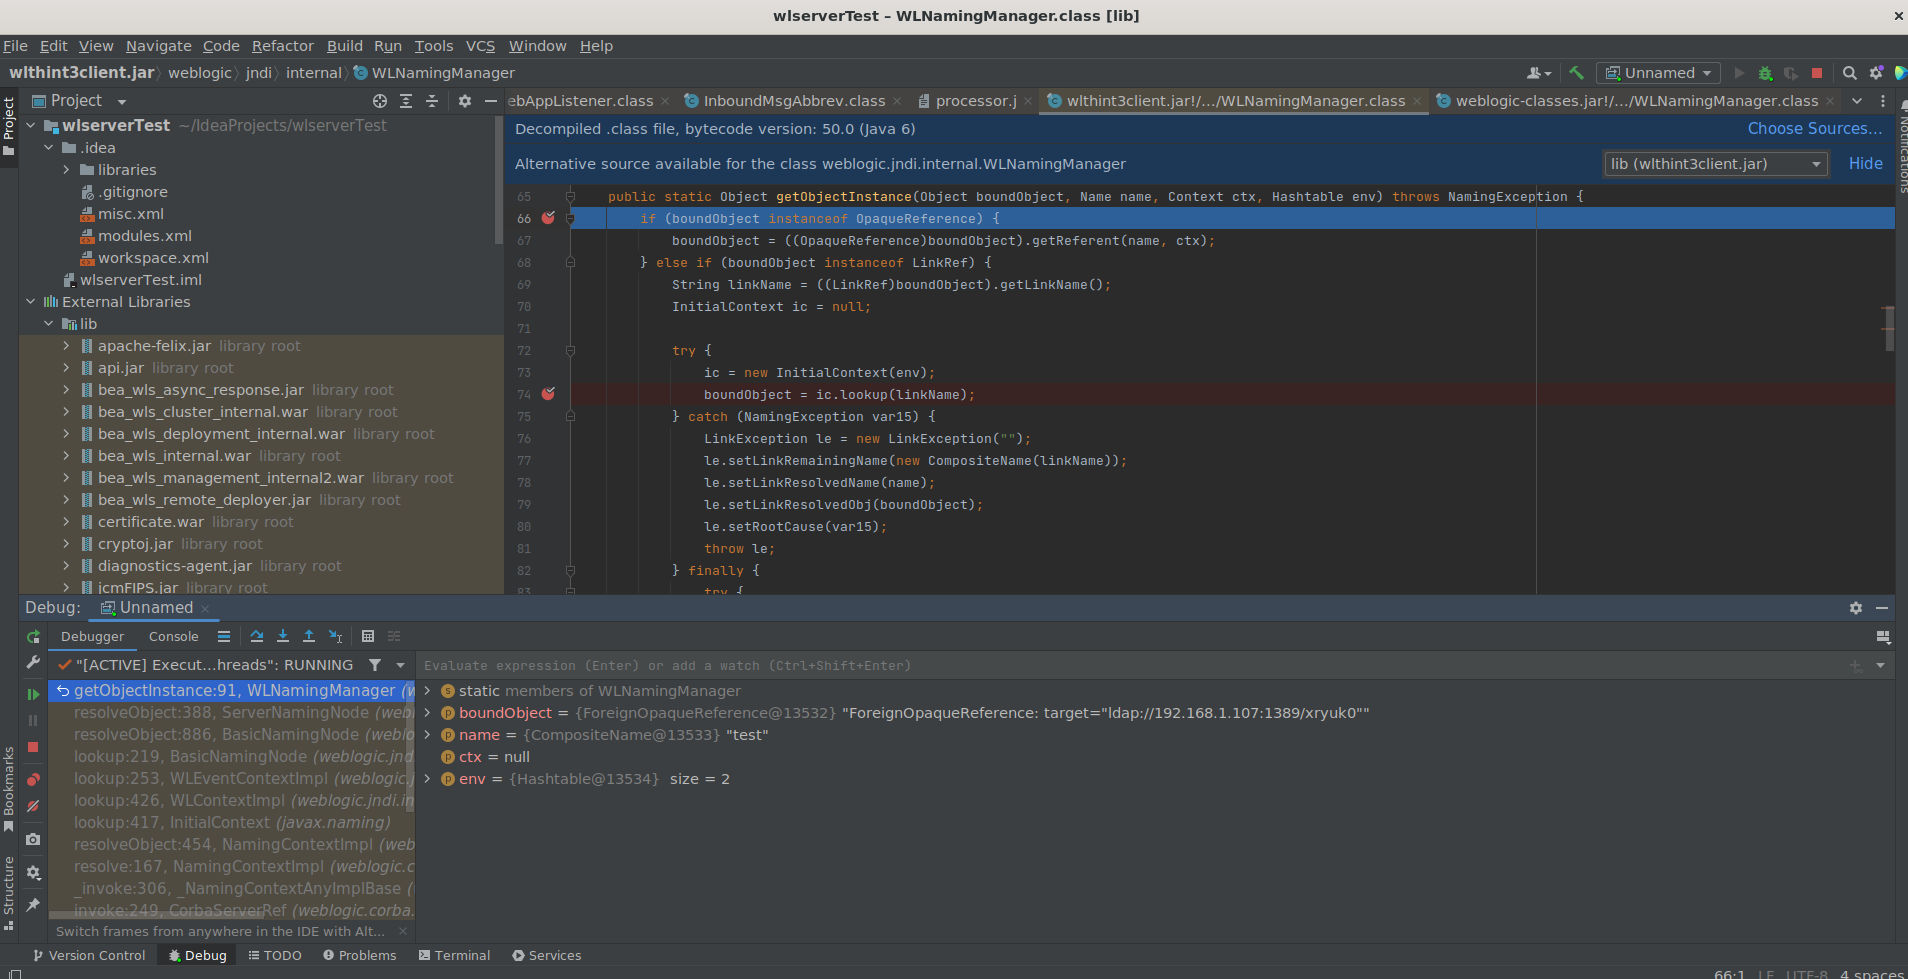Click the Evaluate Expression calculator icon
The image size is (1908, 979).
(x=368, y=636)
